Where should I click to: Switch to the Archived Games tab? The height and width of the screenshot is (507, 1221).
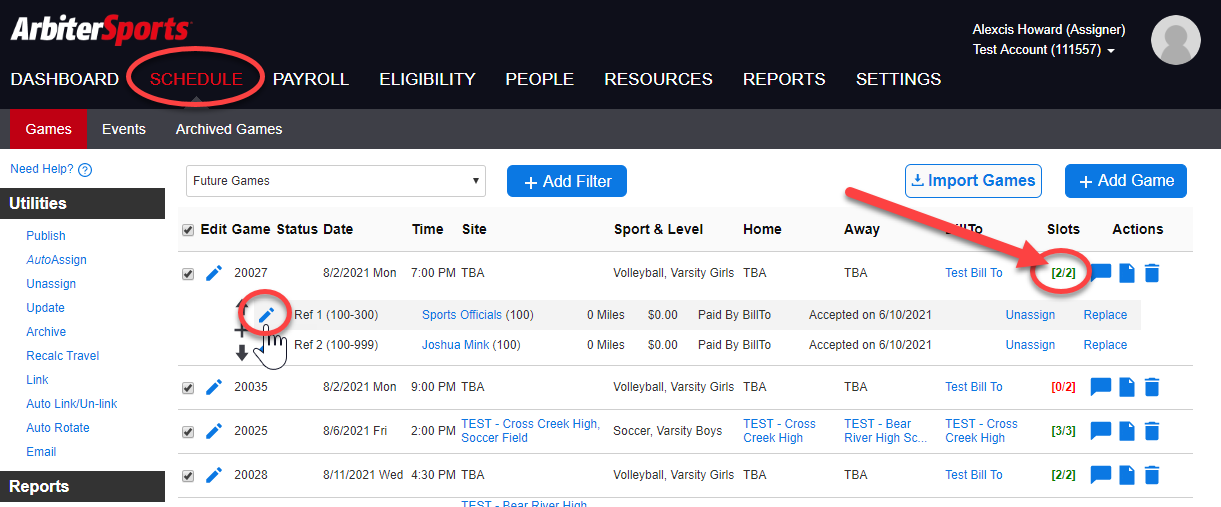pyautogui.click(x=228, y=129)
